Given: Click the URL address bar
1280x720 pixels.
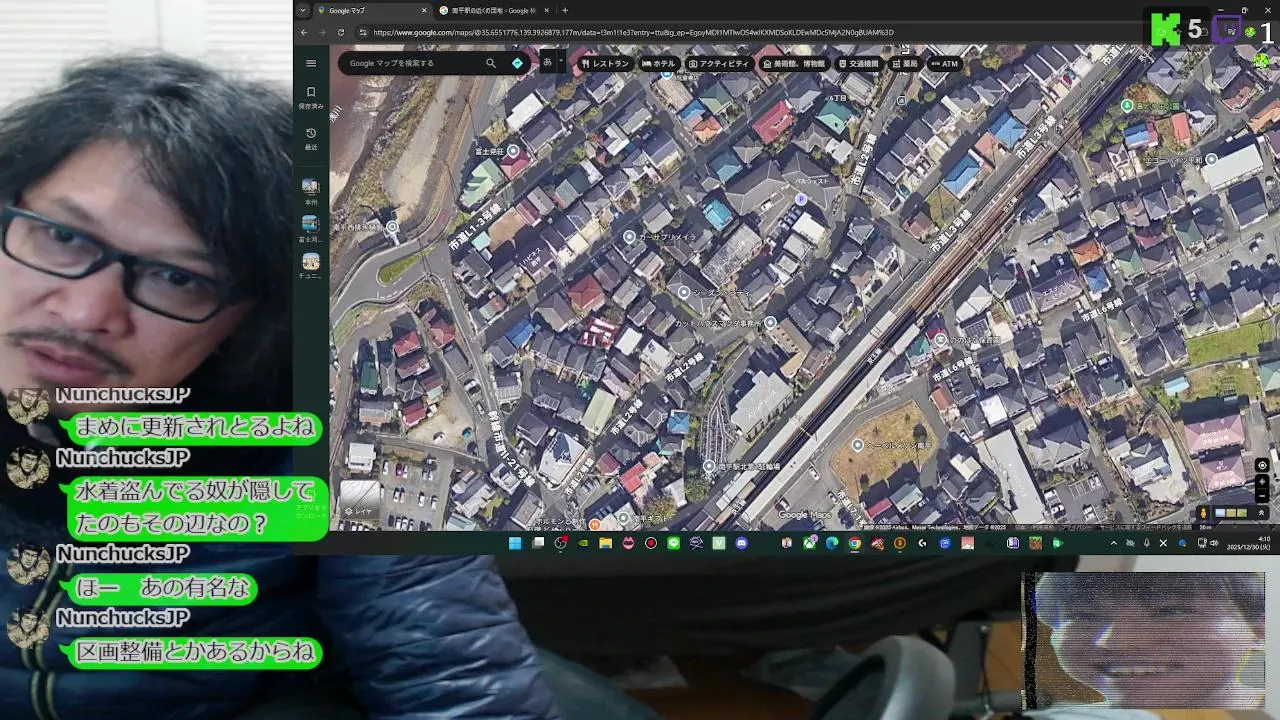Looking at the screenshot, I should tap(633, 32).
